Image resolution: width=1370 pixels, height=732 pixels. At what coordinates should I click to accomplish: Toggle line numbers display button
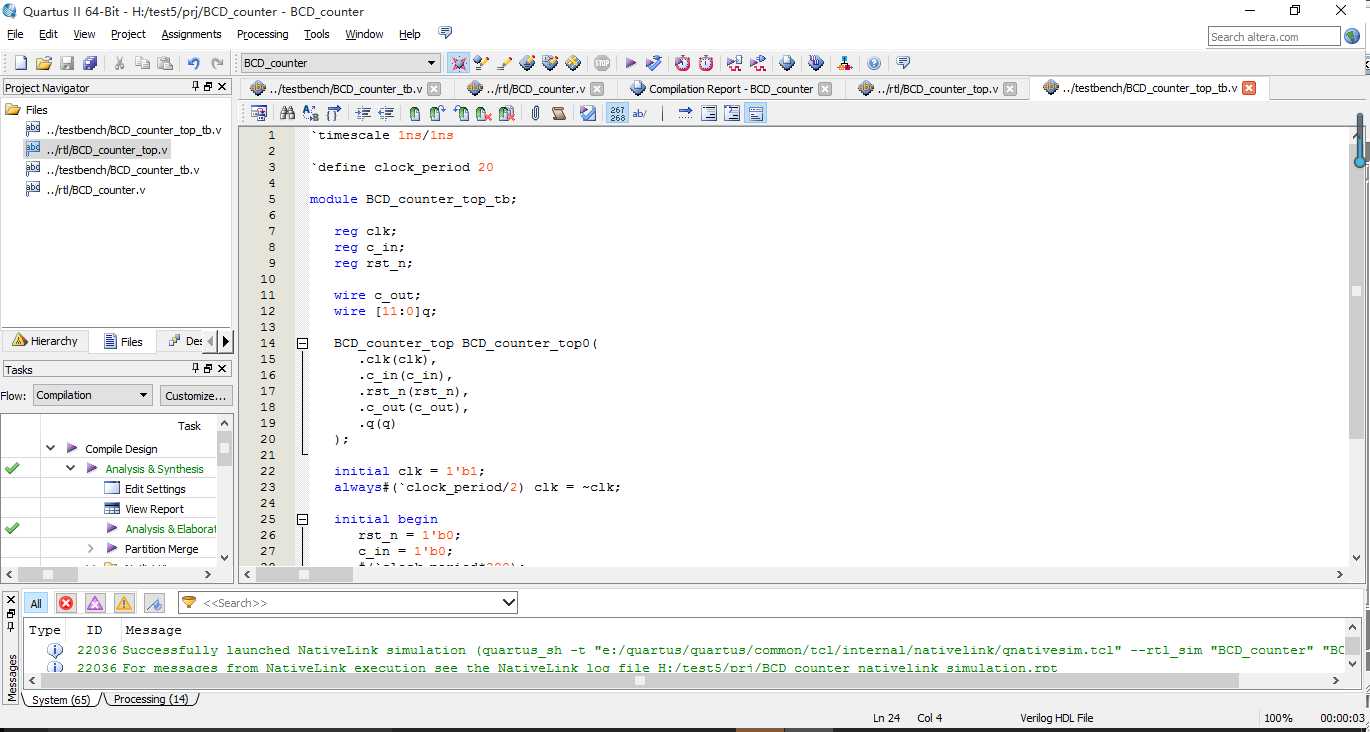[x=618, y=113]
